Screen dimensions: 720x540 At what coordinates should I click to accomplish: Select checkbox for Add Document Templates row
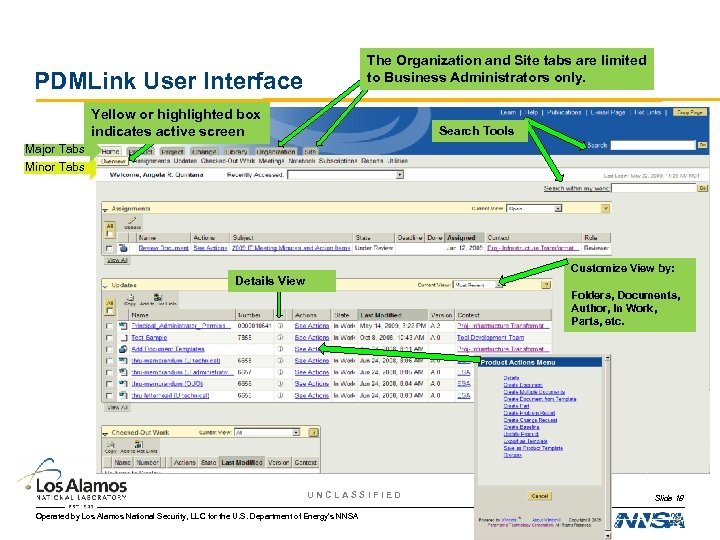tap(109, 349)
